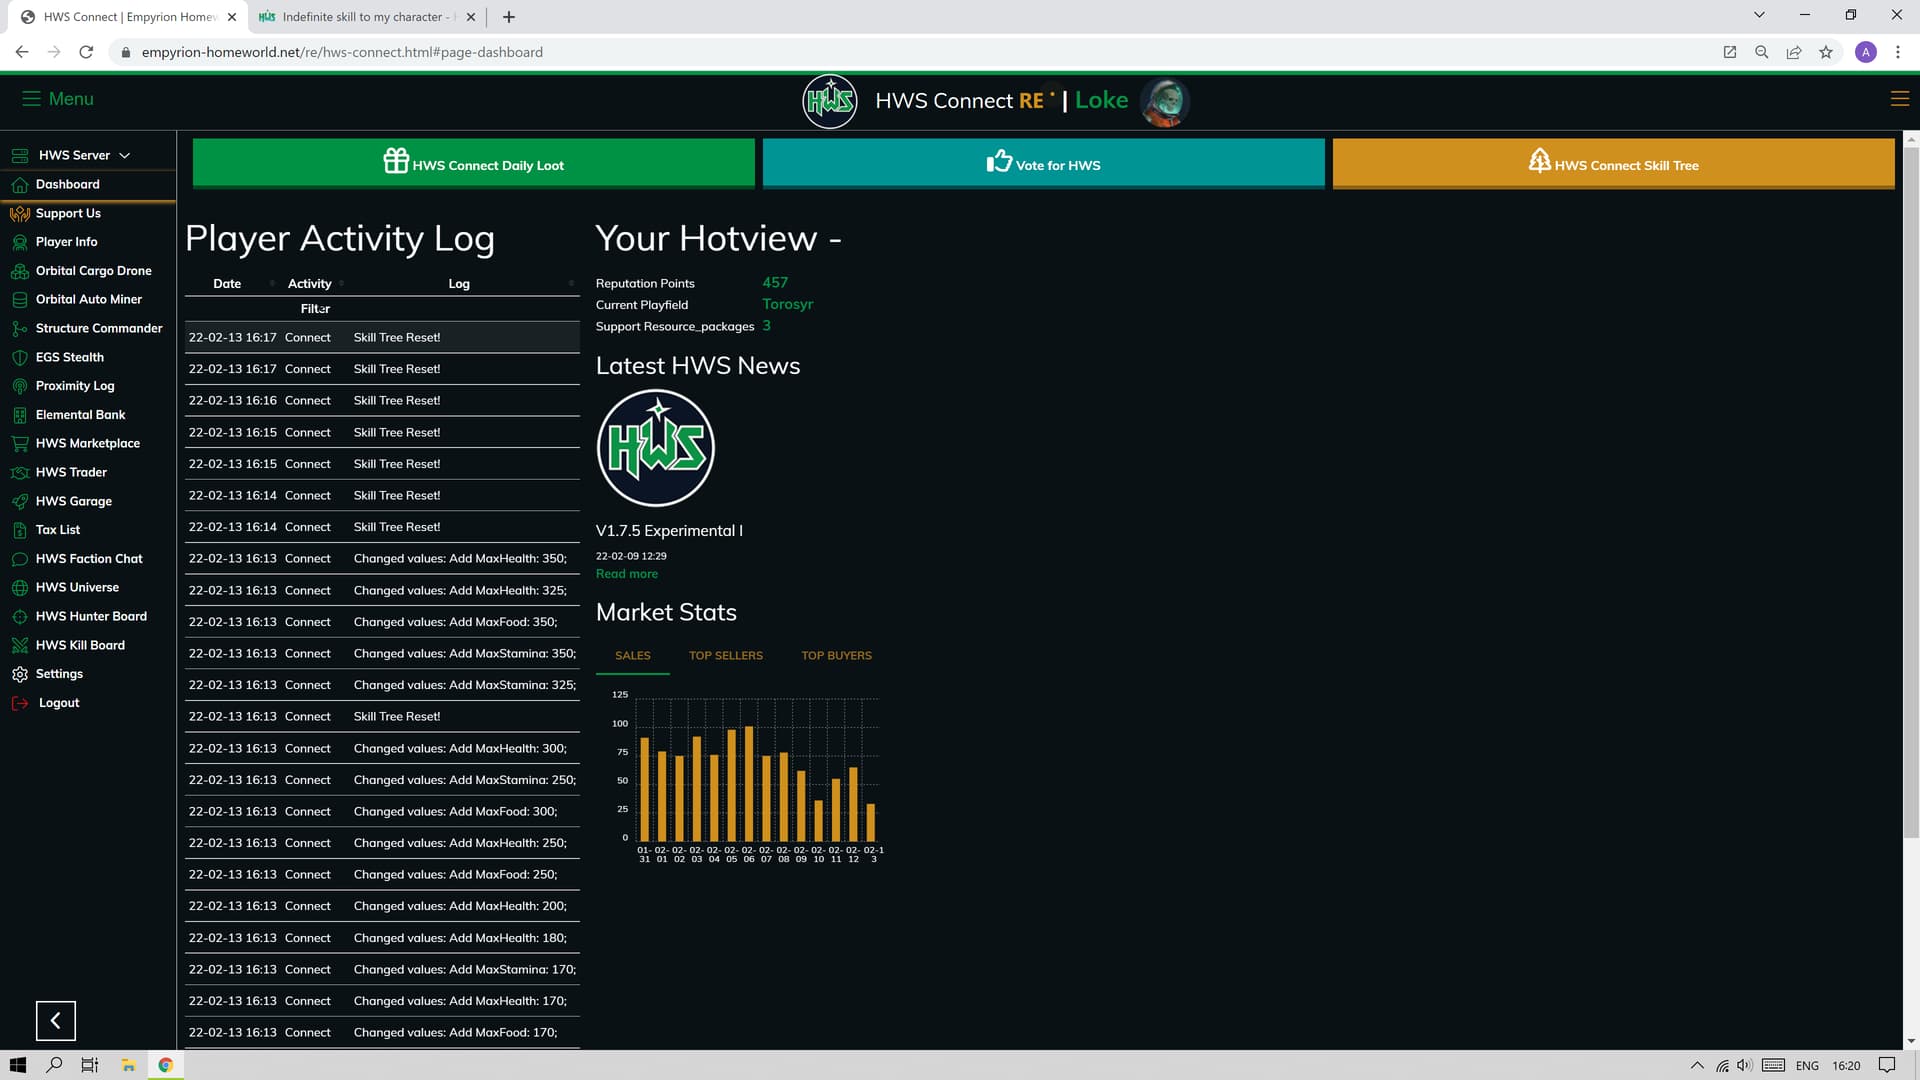Open HWS Universe globe icon
This screenshot has width=1920, height=1080.
click(x=19, y=588)
